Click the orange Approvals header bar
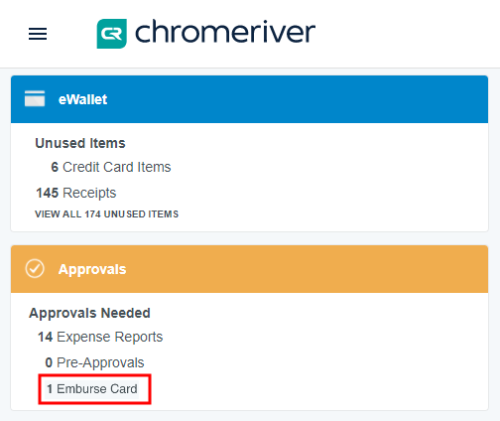This screenshot has height=421, width=500. point(249,269)
